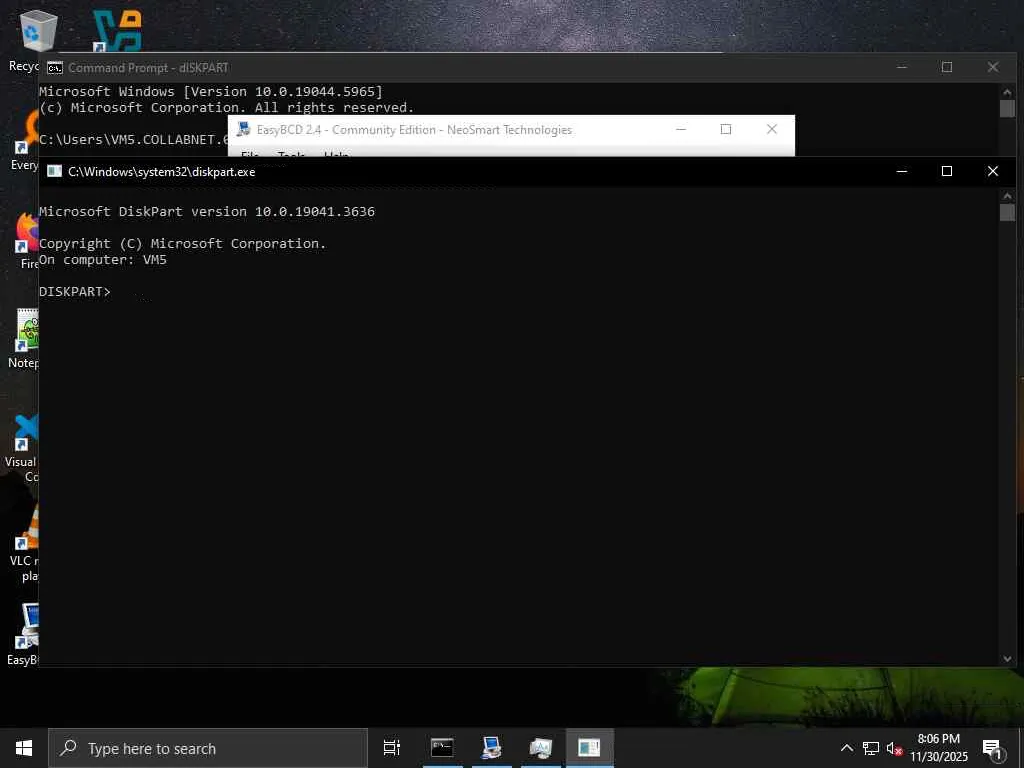Close the EasyBCD window

click(772, 129)
